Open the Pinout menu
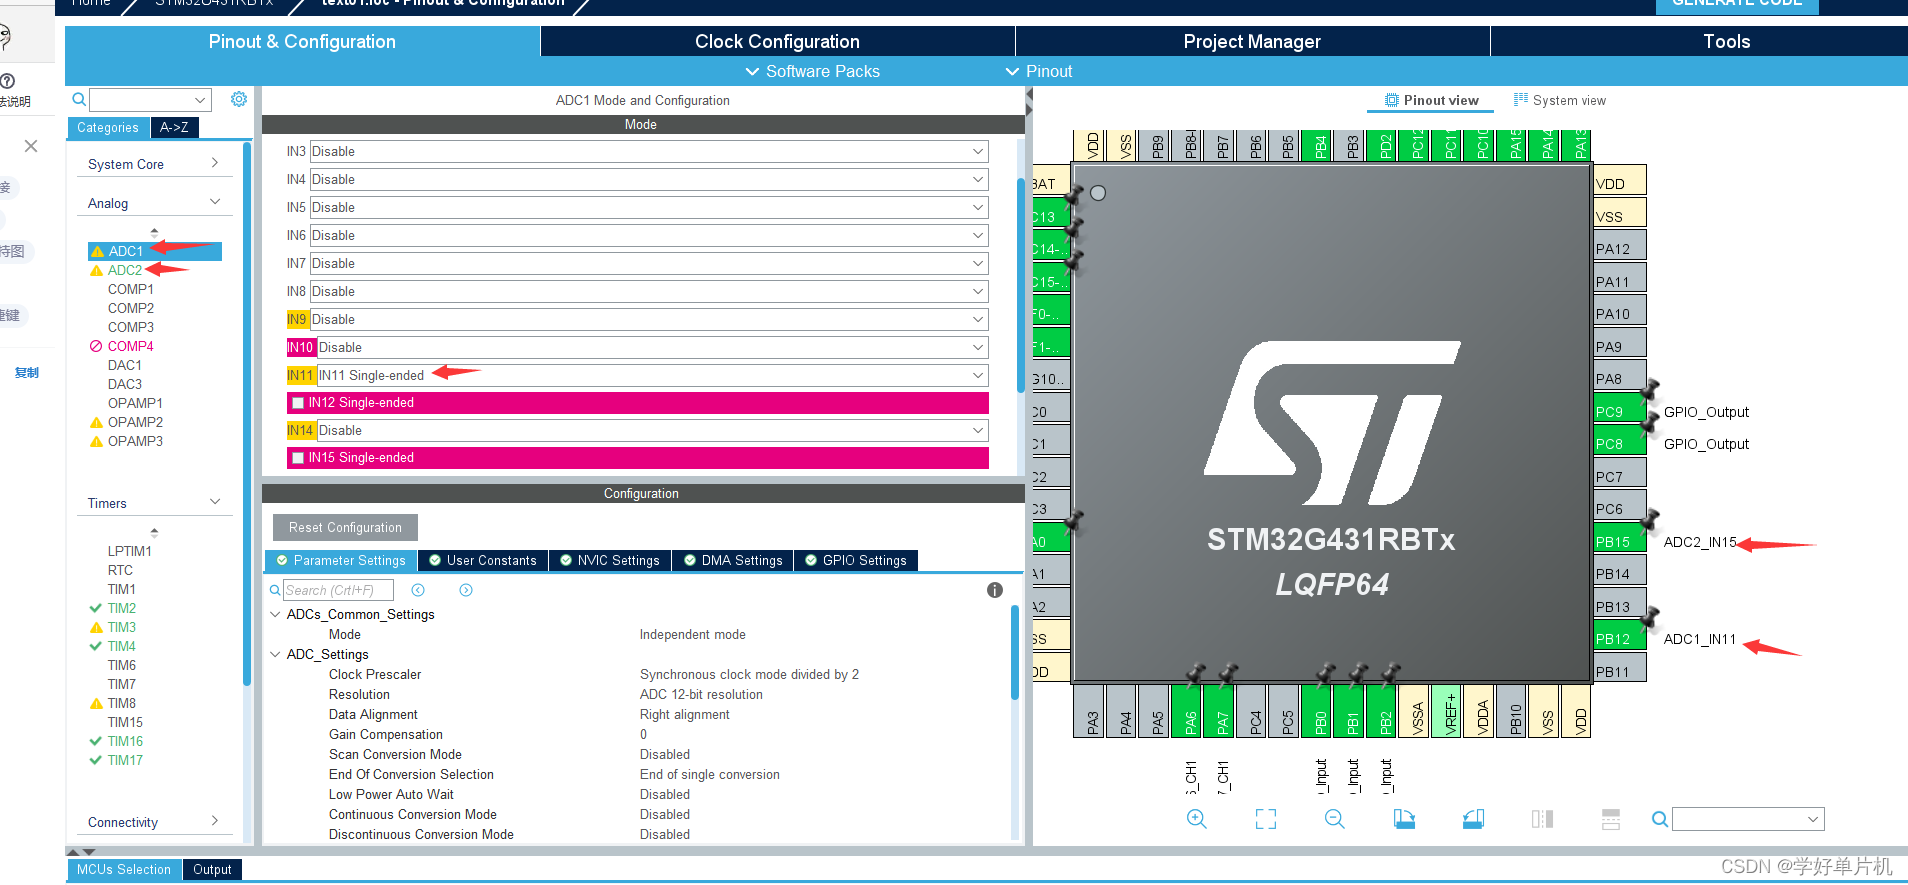Screen dimensions: 1908x885 [x=1039, y=71]
